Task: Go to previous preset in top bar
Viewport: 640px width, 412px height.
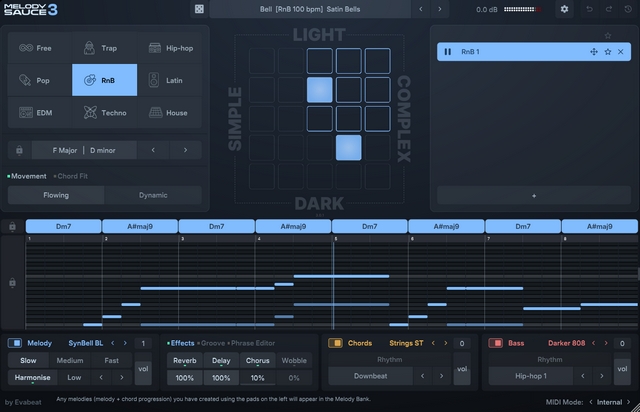Action: [421, 9]
